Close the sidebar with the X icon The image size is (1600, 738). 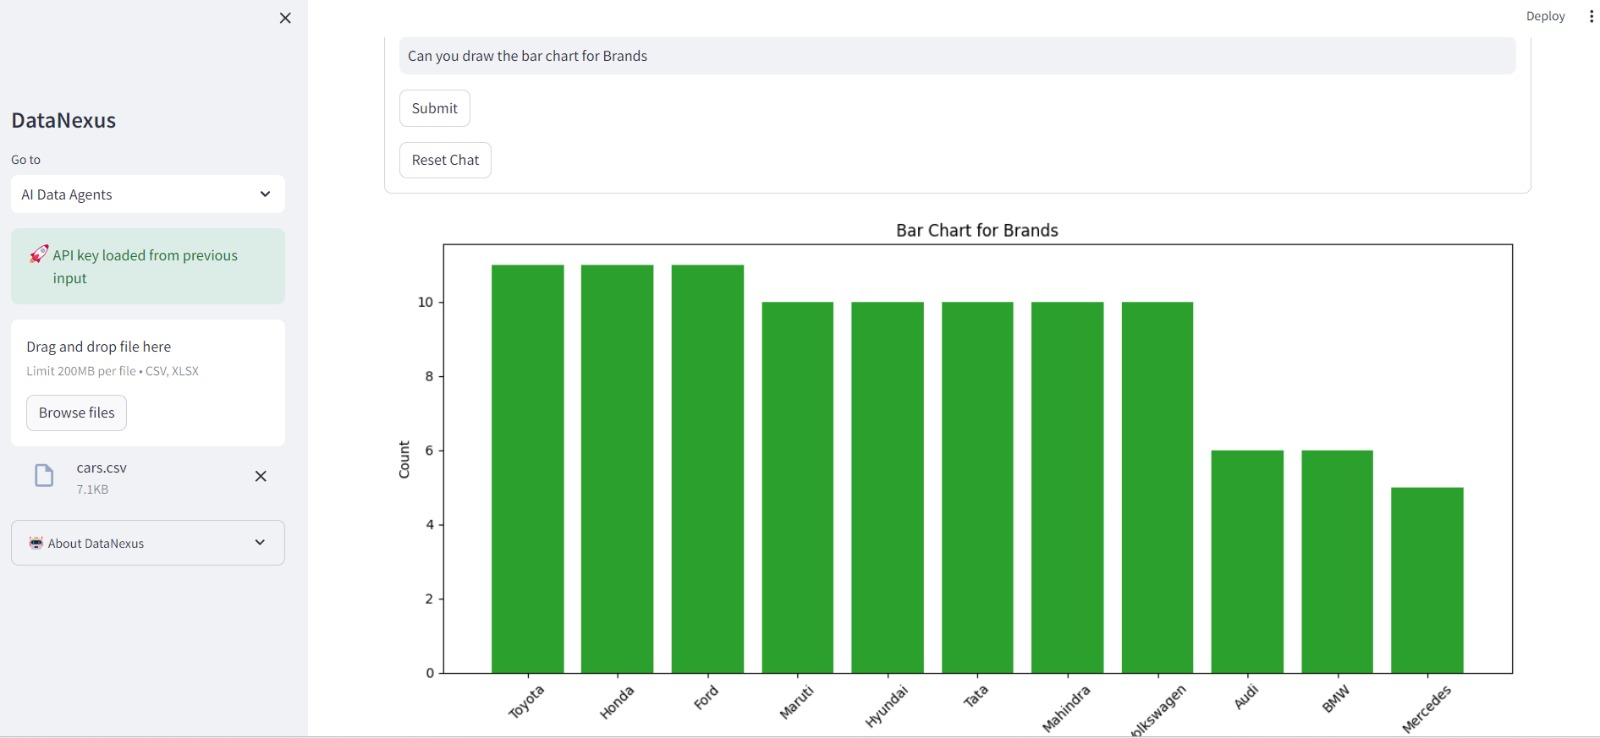point(285,18)
